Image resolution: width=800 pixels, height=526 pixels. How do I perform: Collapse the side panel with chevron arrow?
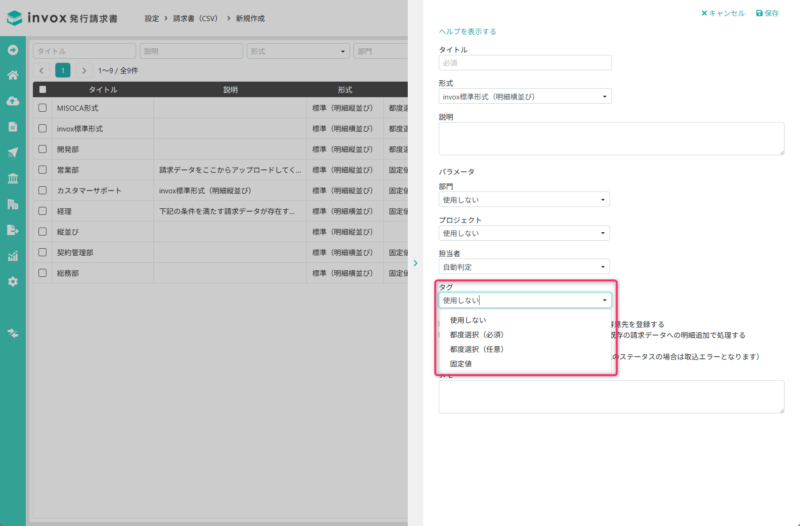click(415, 263)
